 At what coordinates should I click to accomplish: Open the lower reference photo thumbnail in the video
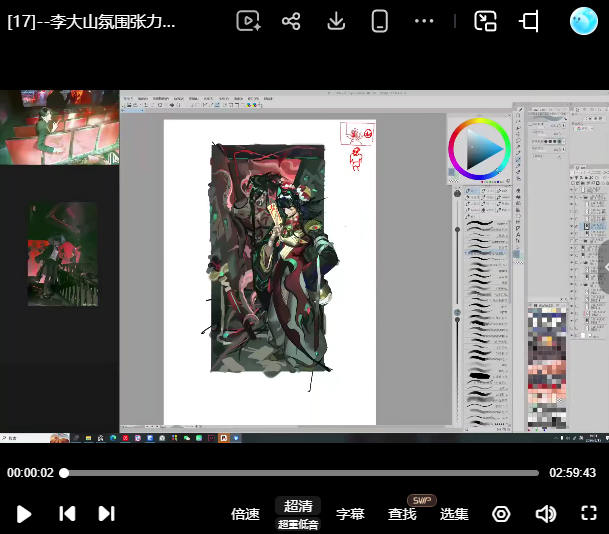tap(63, 254)
